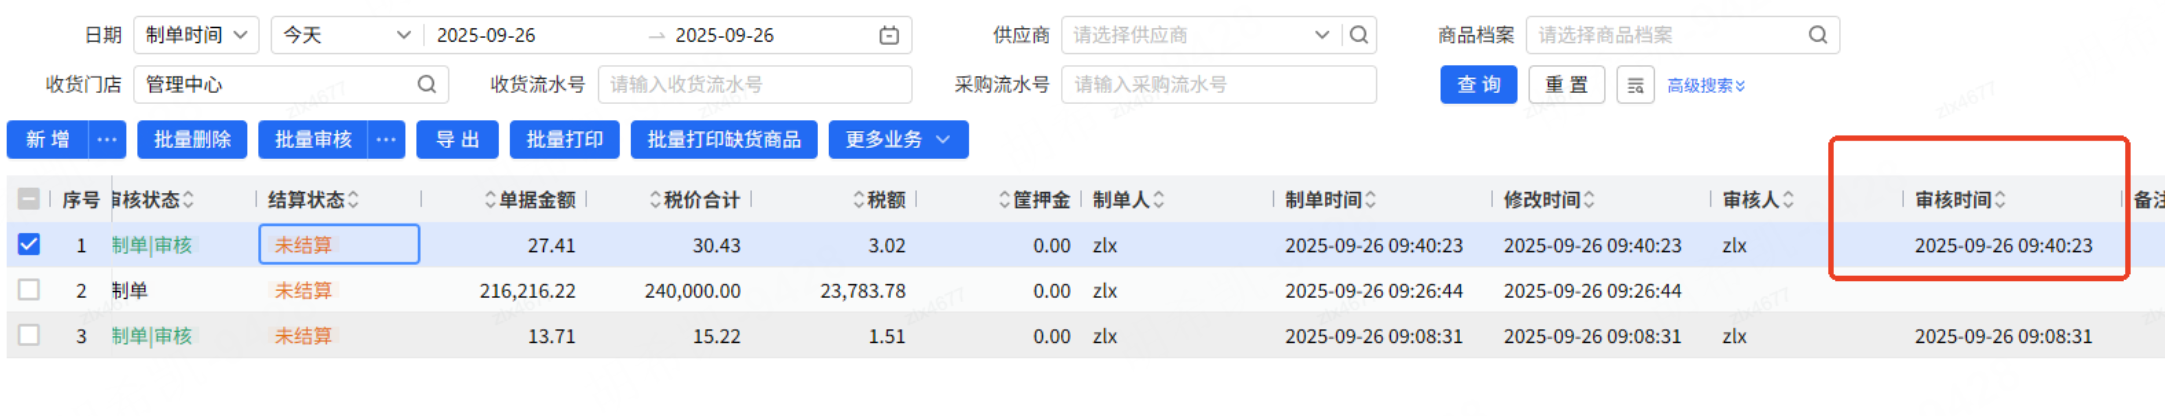This screenshot has height=416, width=2165.
Task: Toggle the select-all header checkbox
Action: click(x=29, y=199)
